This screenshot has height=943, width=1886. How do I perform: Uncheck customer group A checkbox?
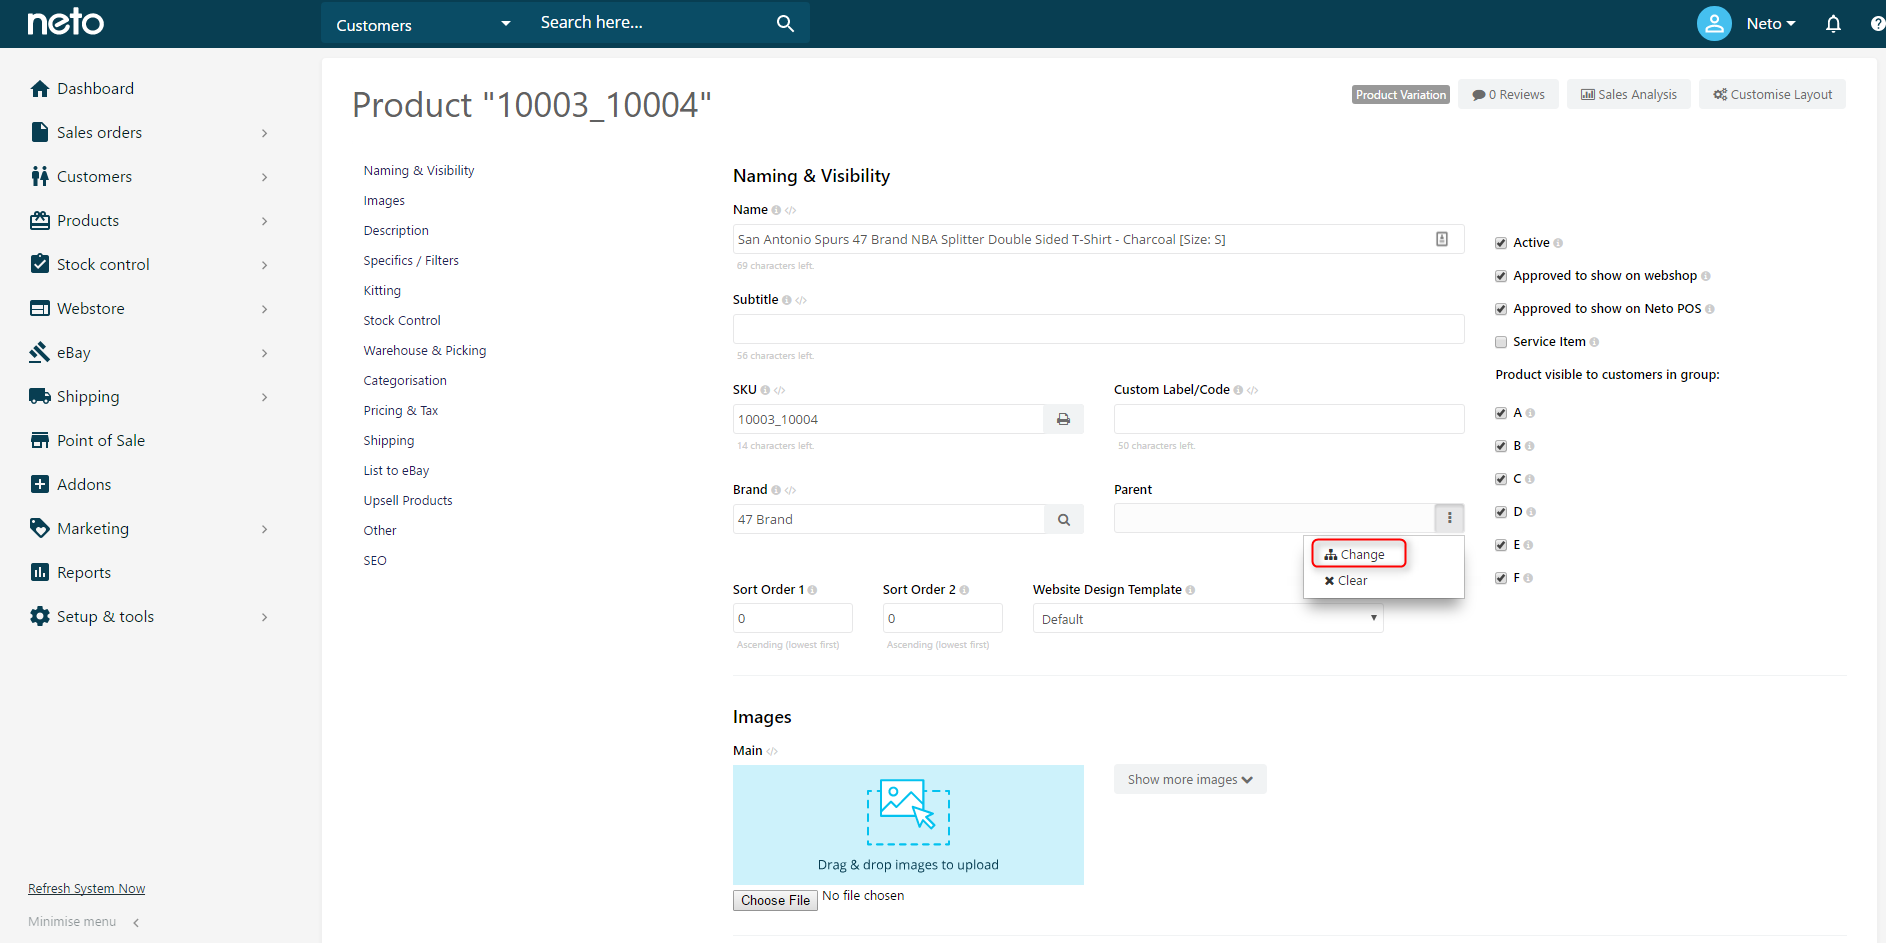1501,413
